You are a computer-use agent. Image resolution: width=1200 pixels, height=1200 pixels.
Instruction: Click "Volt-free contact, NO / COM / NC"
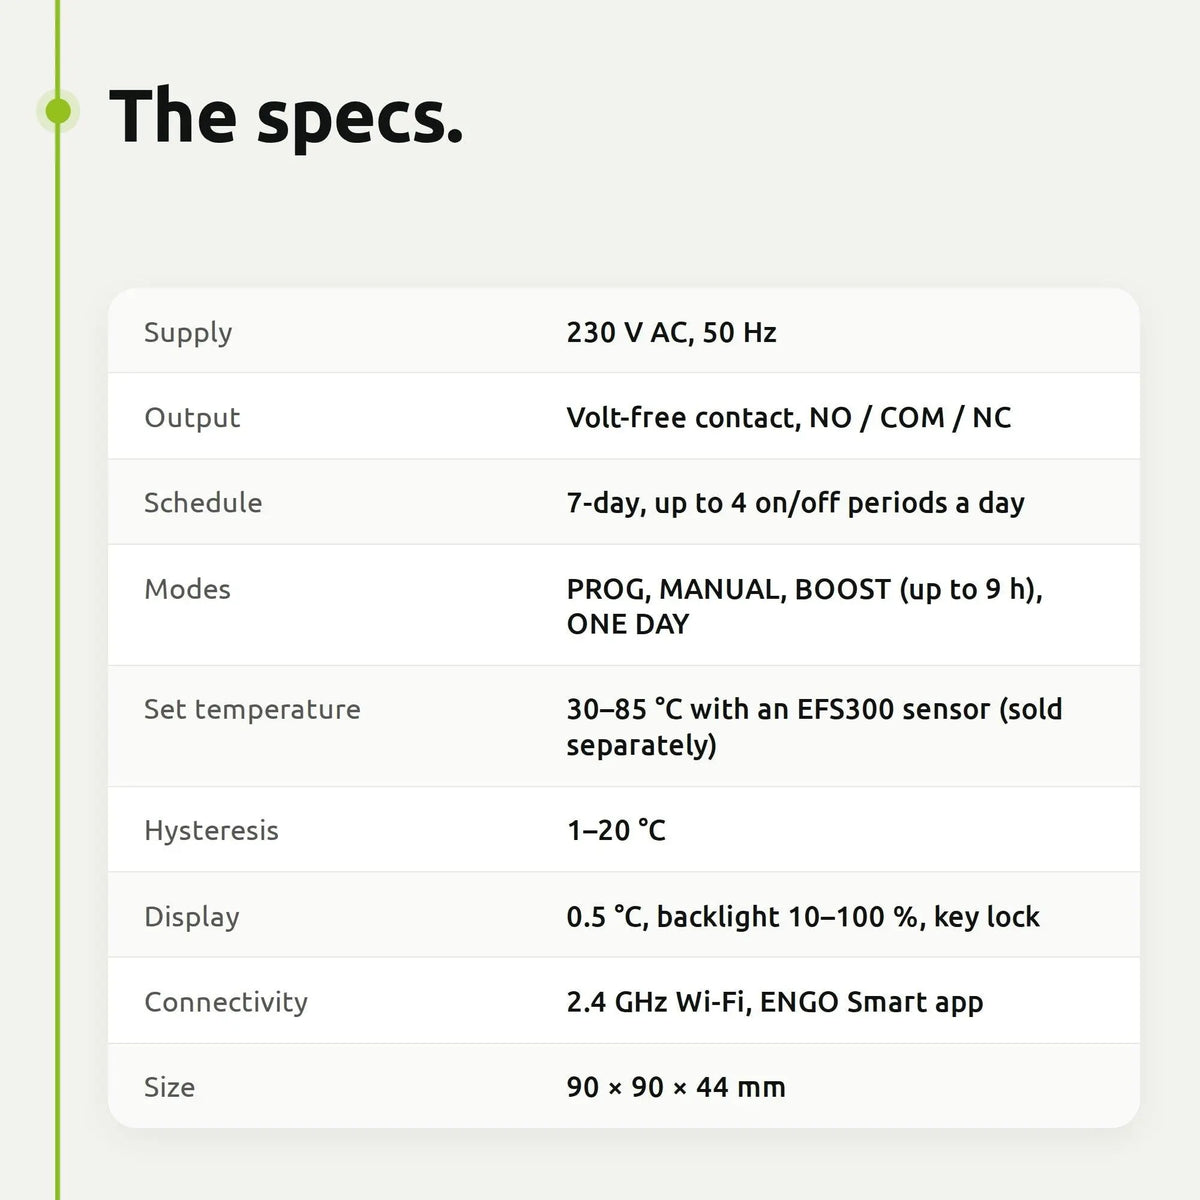(x=789, y=417)
